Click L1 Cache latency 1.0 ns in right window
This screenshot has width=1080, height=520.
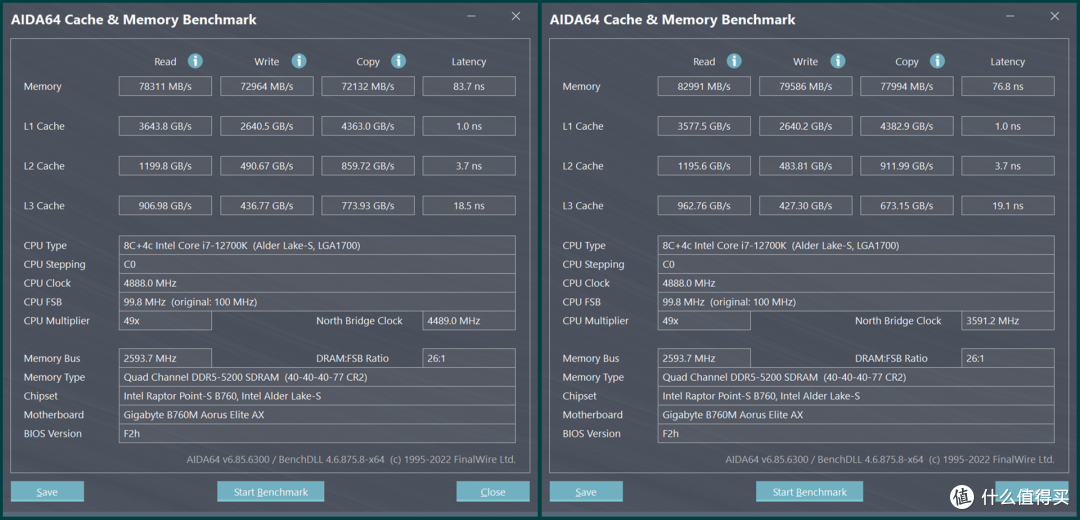[x=1008, y=126]
